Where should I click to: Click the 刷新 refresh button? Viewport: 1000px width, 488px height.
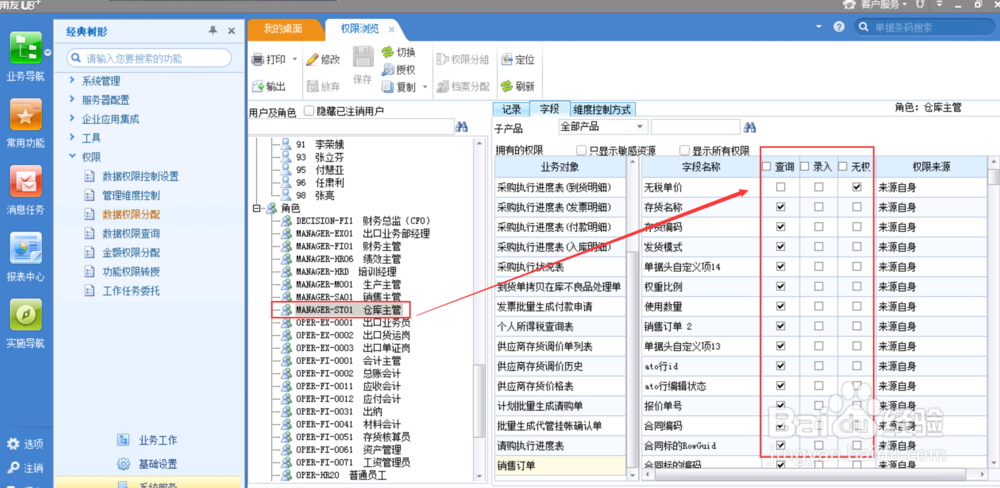tap(518, 86)
